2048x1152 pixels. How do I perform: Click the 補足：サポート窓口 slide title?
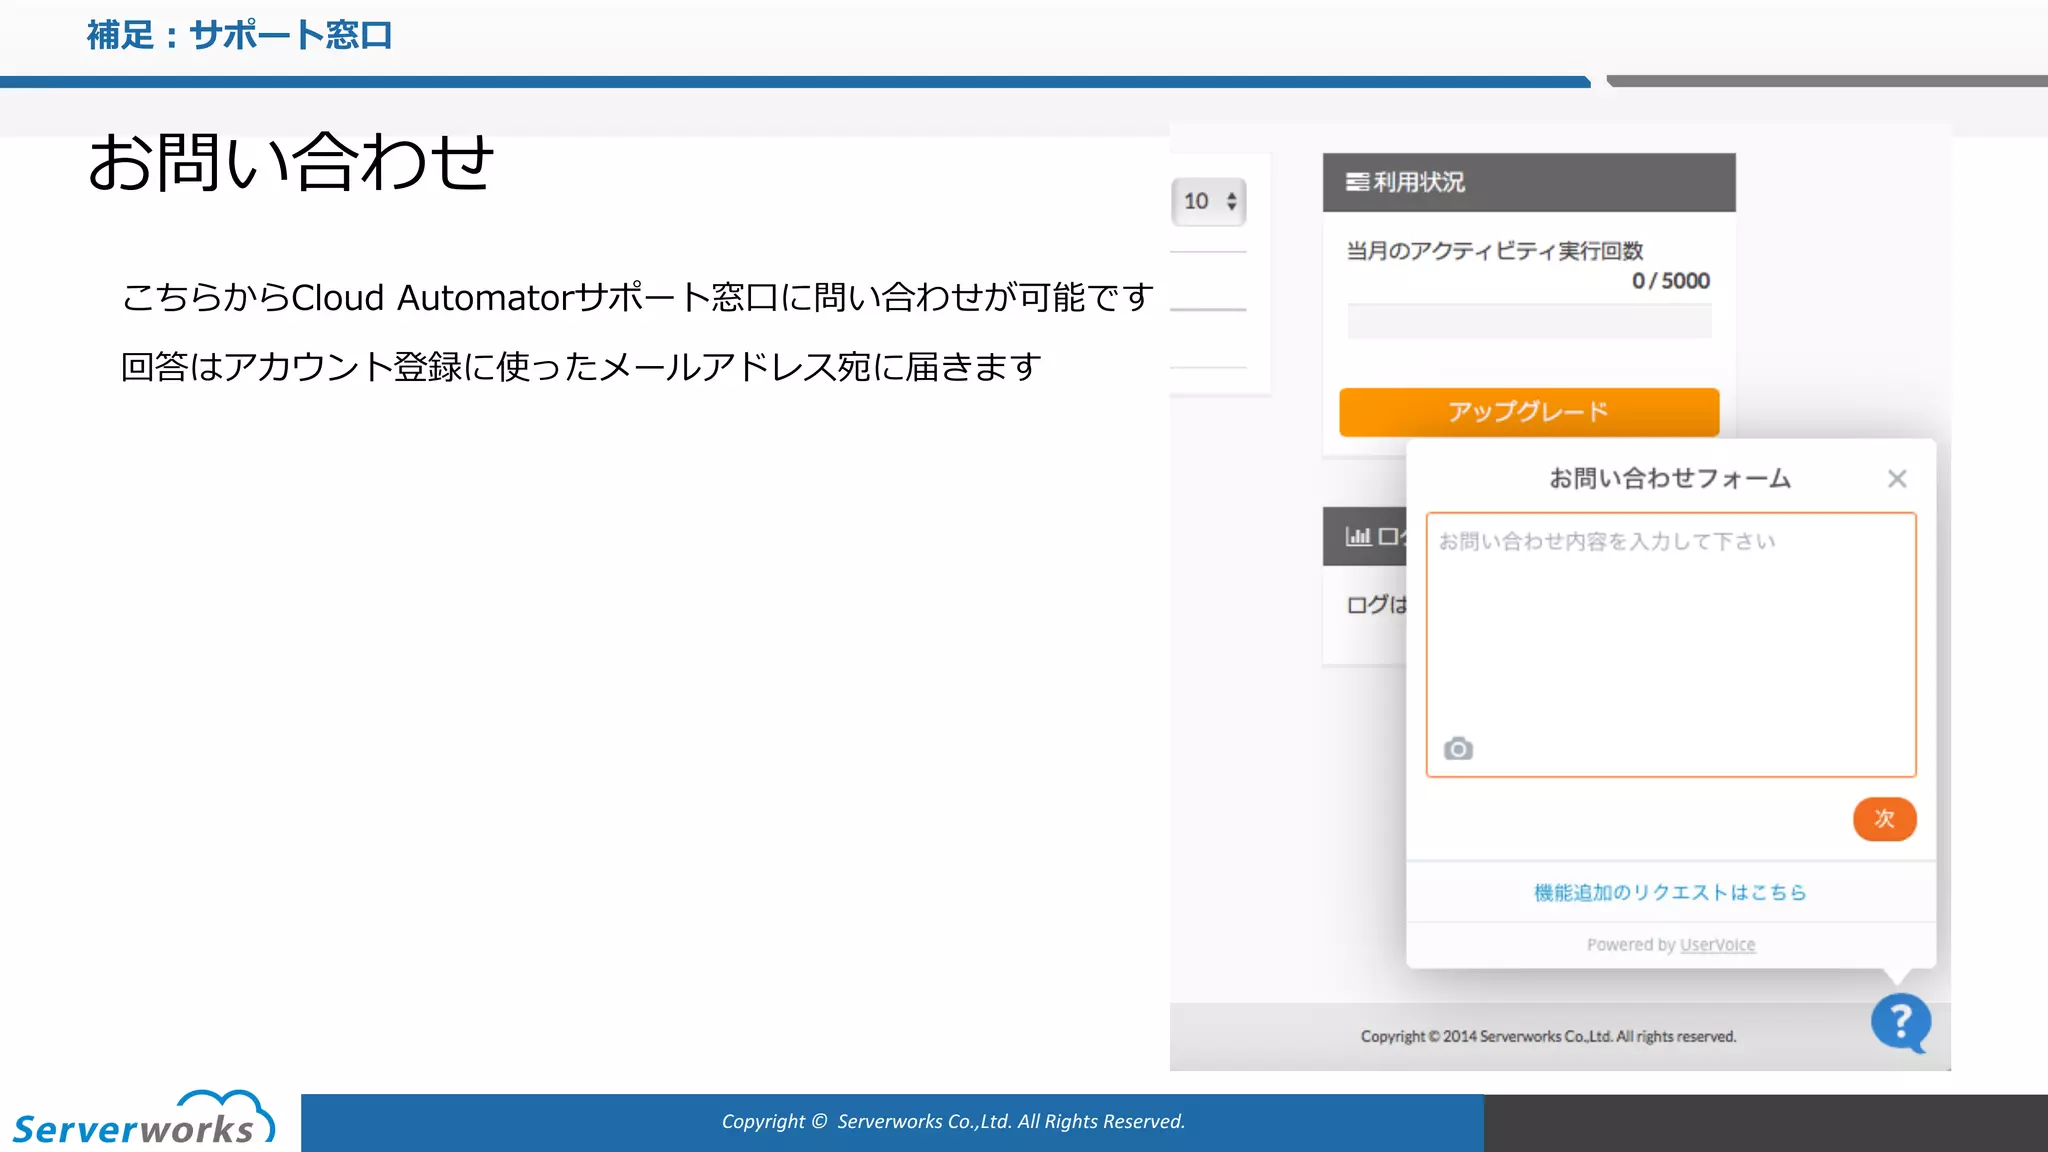click(239, 36)
